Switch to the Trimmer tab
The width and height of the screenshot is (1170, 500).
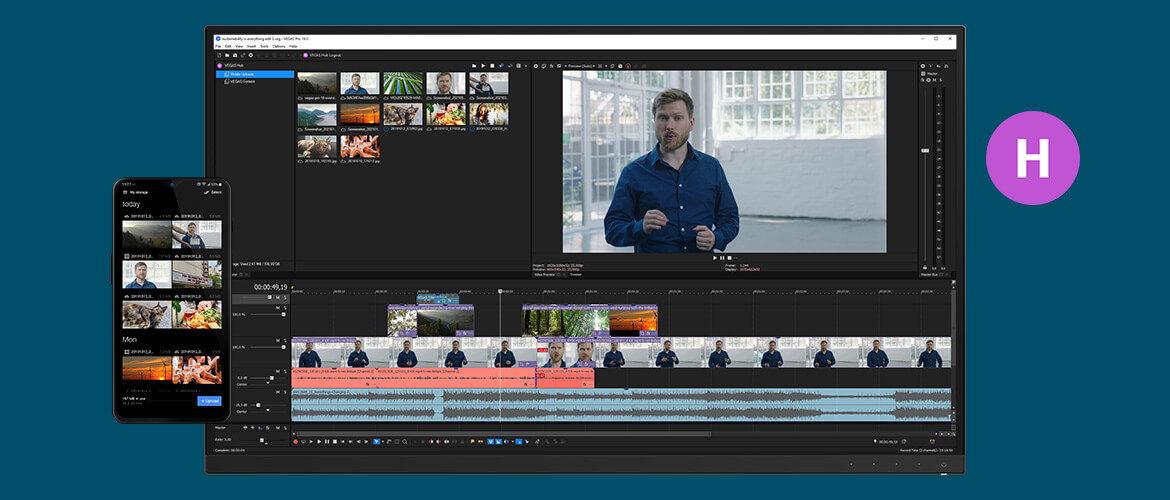[575, 274]
